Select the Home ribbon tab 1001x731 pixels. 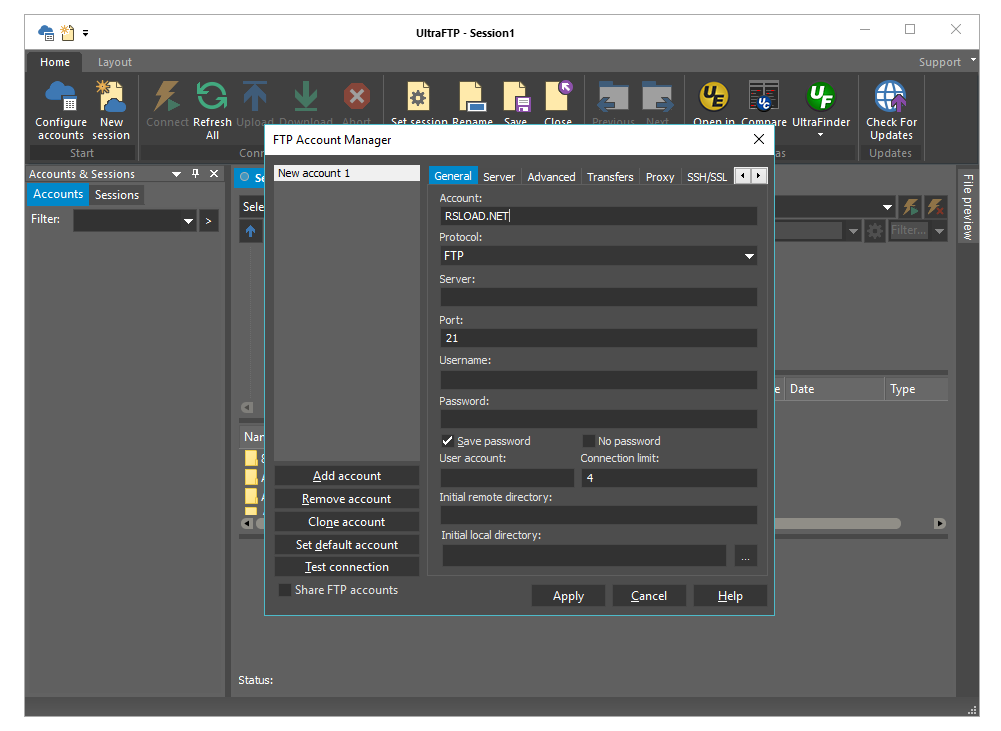coord(55,62)
